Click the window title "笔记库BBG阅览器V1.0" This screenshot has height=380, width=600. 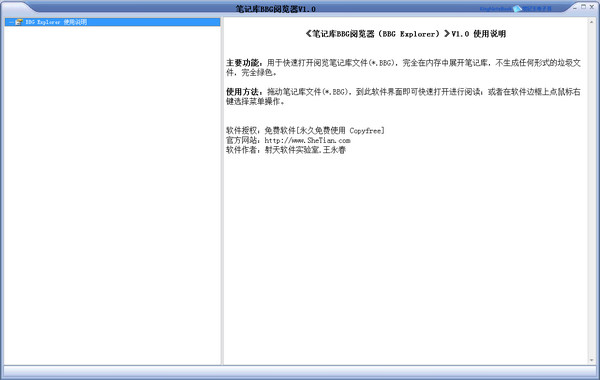(276, 9)
